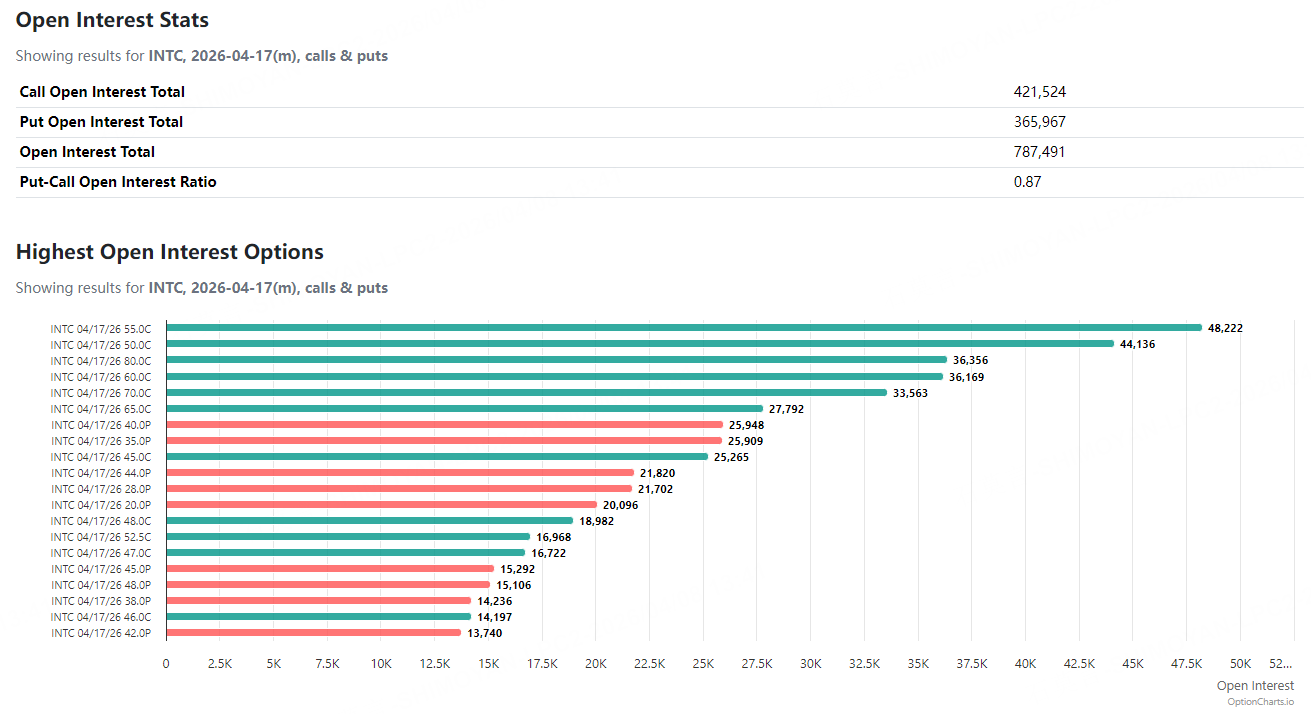Select the INTC 04/17/26 44.0P bar
This screenshot has width=1311, height=714.
click(x=400, y=472)
